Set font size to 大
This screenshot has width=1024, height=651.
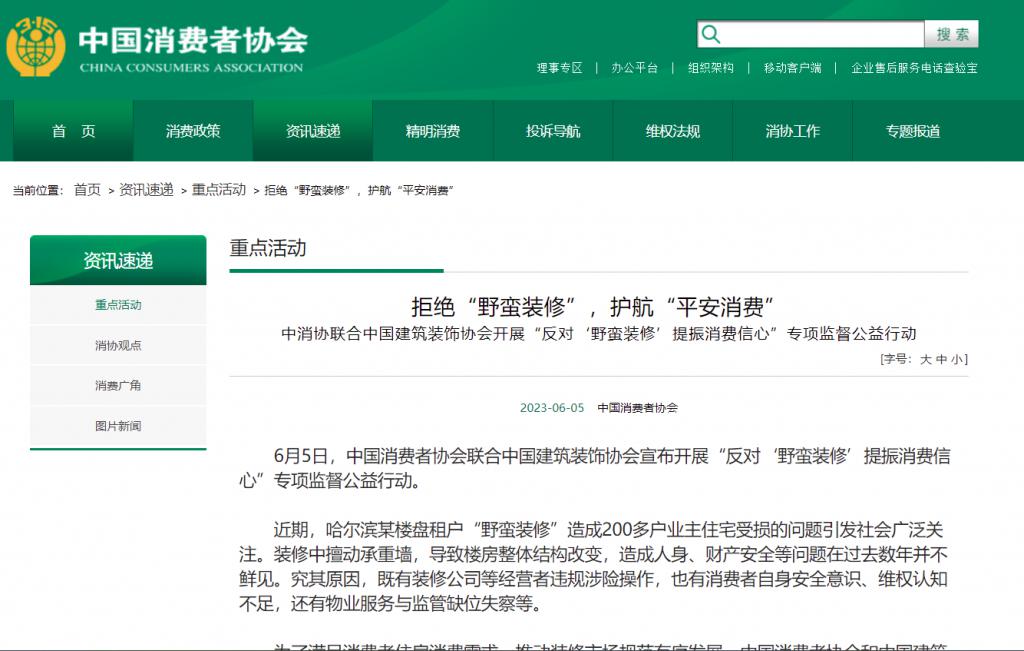tap(925, 359)
